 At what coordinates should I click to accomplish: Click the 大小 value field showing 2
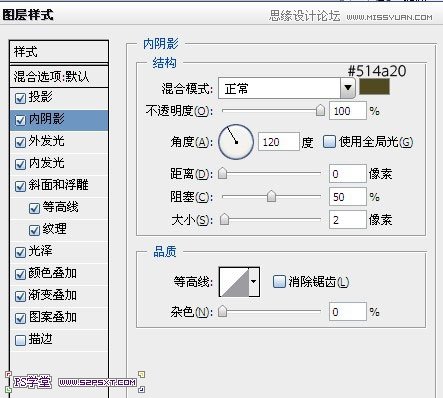pyautogui.click(x=348, y=220)
